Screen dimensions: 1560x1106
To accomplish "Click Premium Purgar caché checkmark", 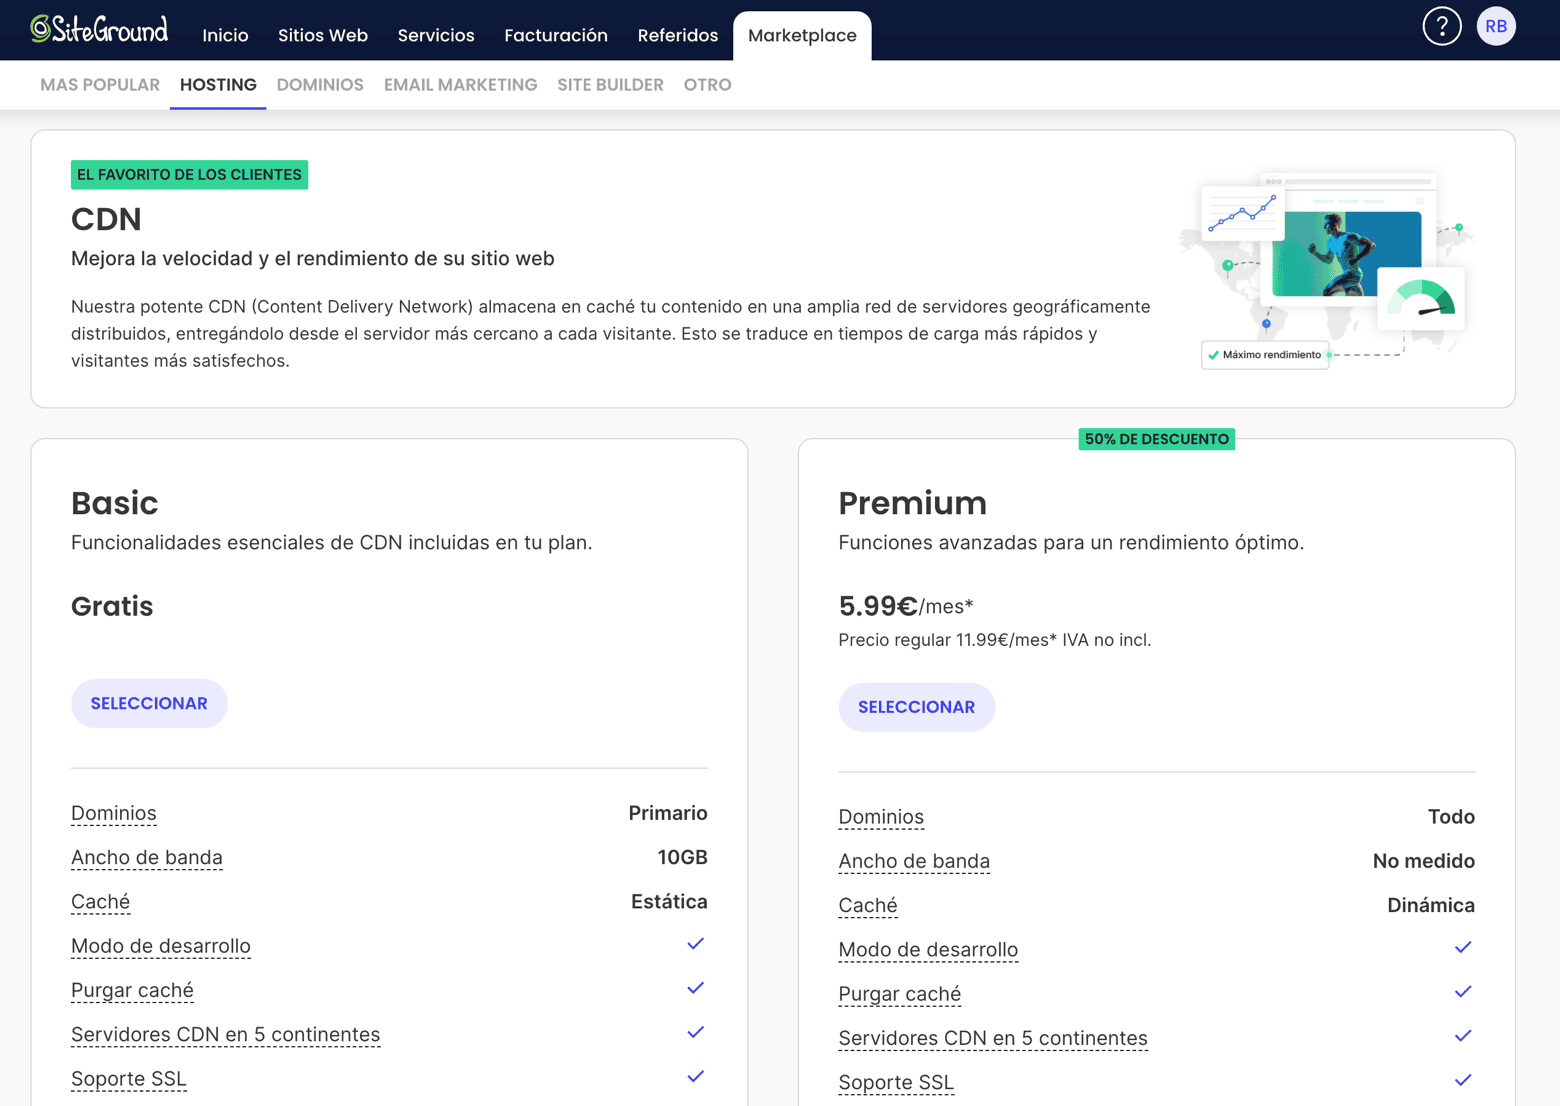I will click(x=1463, y=992).
